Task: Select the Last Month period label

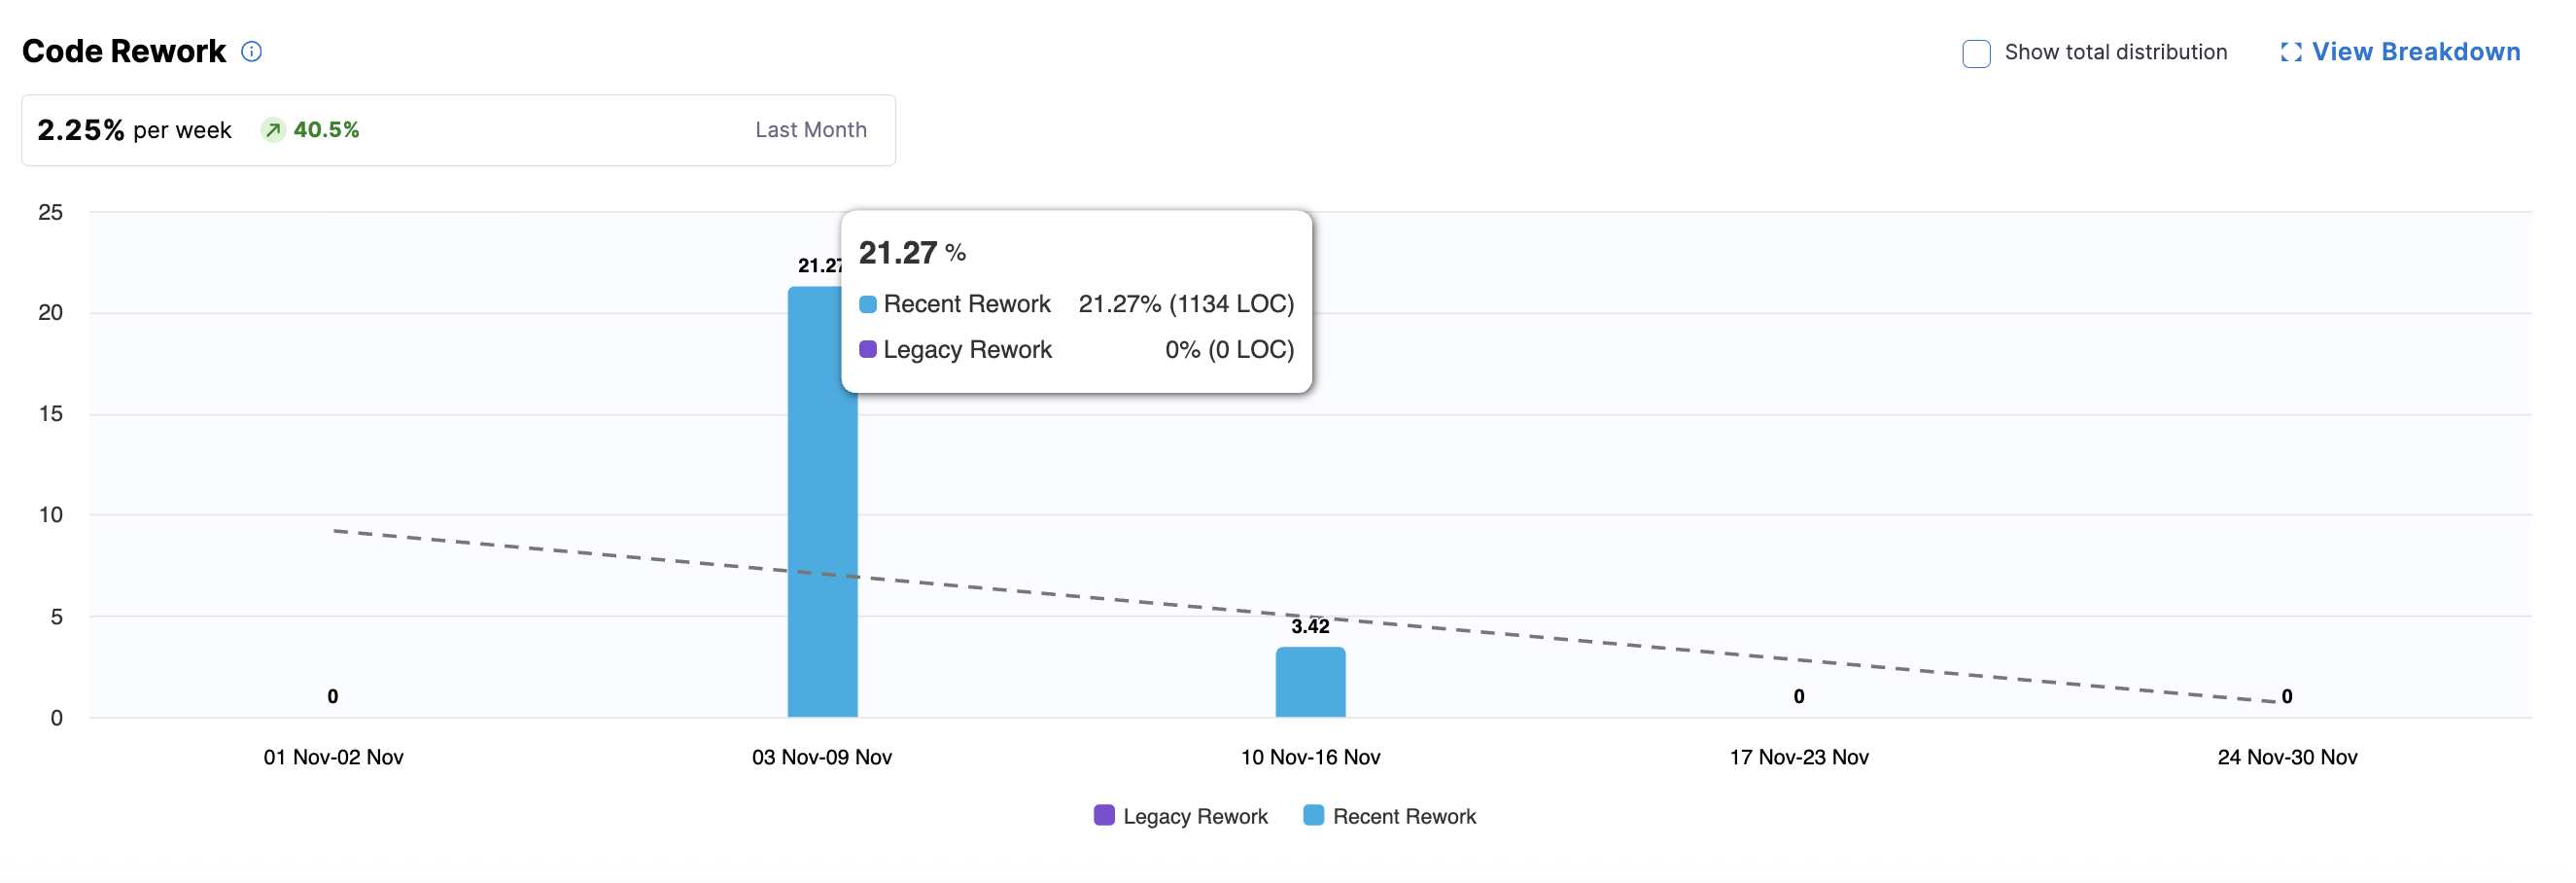Action: pyautogui.click(x=810, y=130)
